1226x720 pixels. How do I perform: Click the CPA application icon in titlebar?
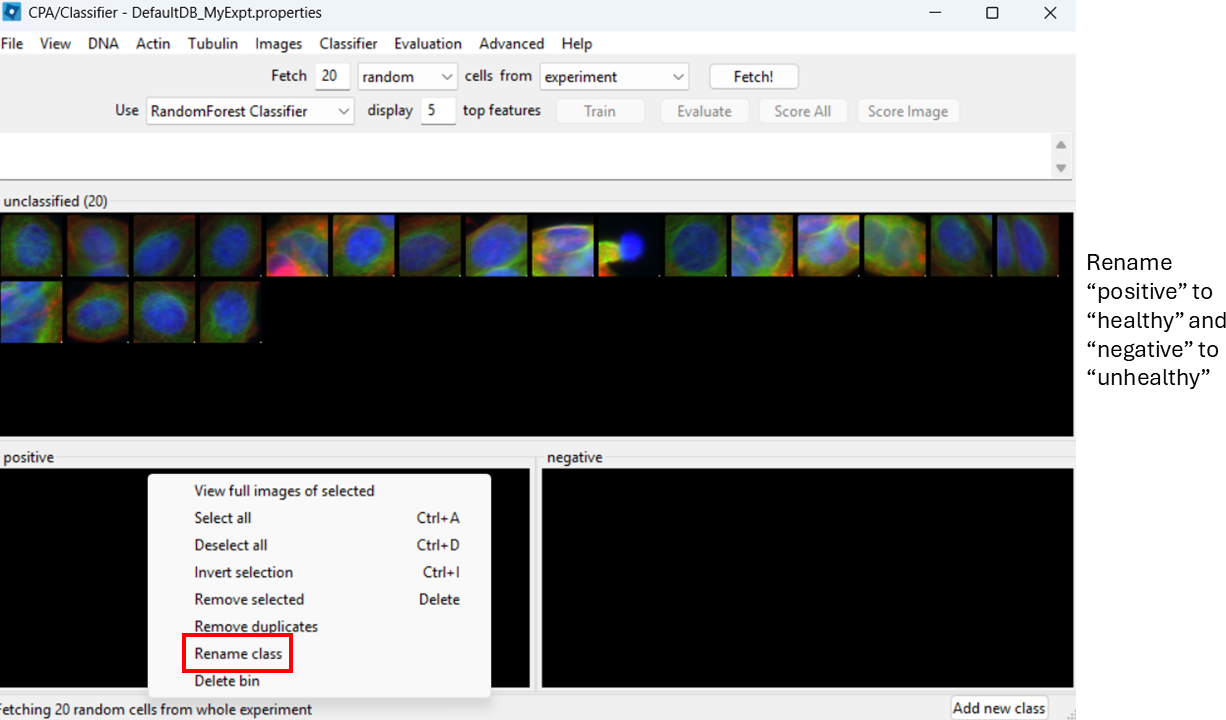click(x=13, y=12)
